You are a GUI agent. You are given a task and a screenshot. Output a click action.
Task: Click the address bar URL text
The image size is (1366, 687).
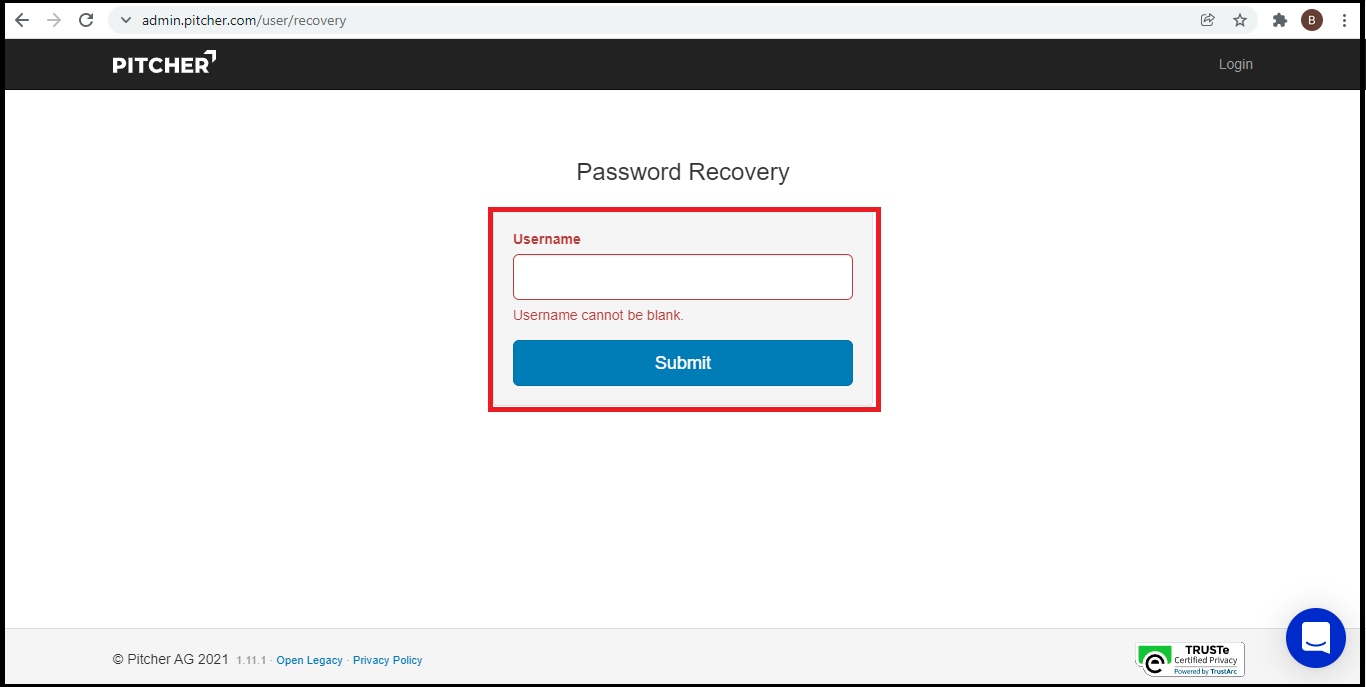244,20
